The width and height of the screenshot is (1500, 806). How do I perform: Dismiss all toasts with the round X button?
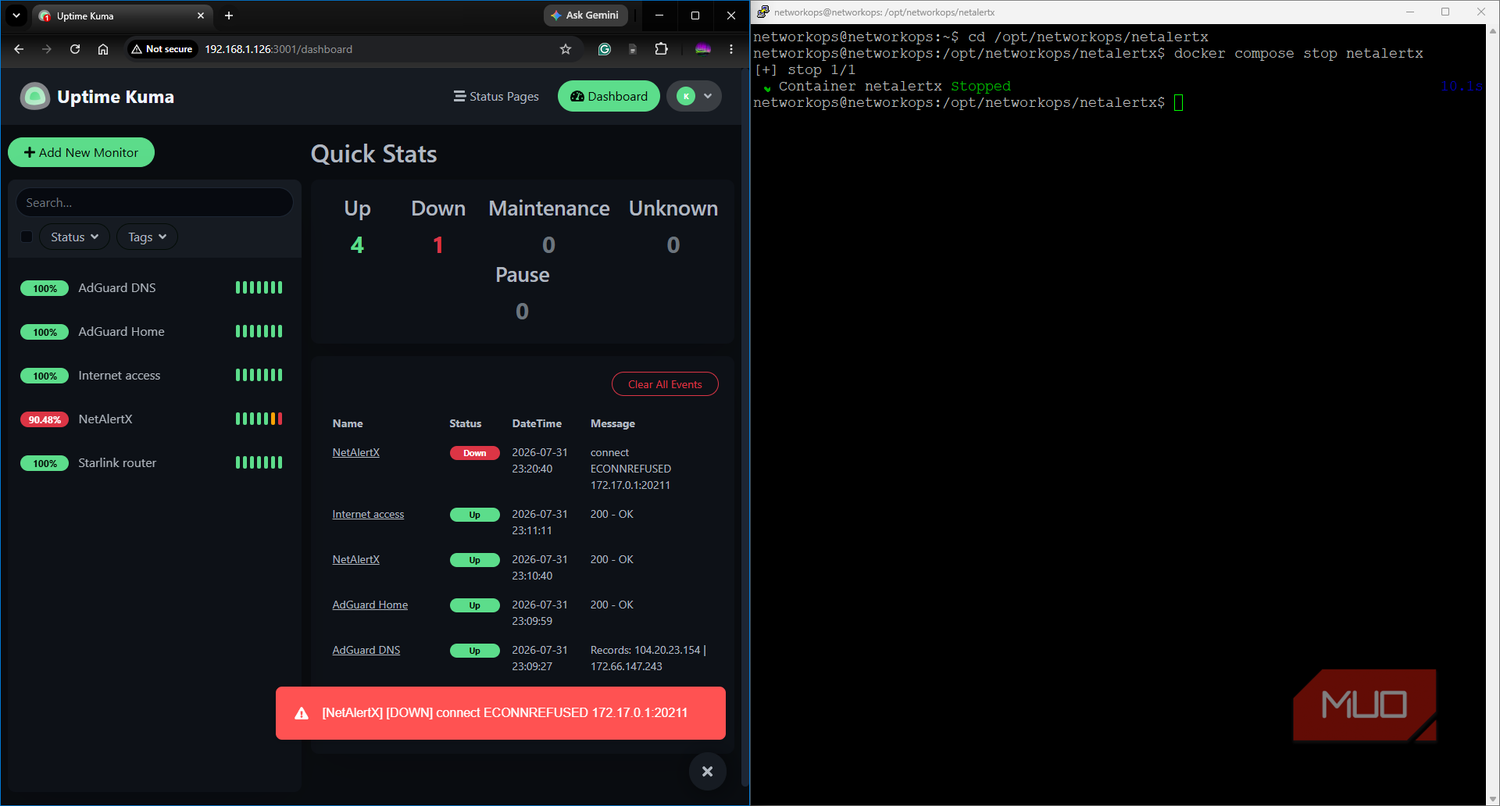[707, 771]
